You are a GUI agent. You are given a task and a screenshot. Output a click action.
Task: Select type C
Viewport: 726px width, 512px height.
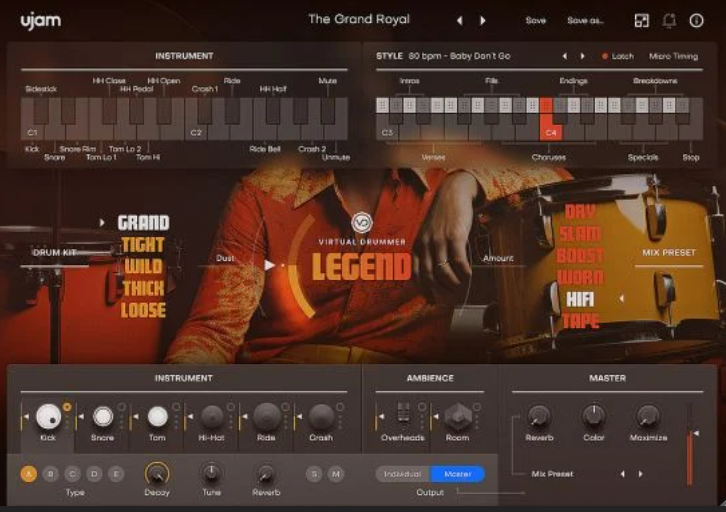(72, 474)
